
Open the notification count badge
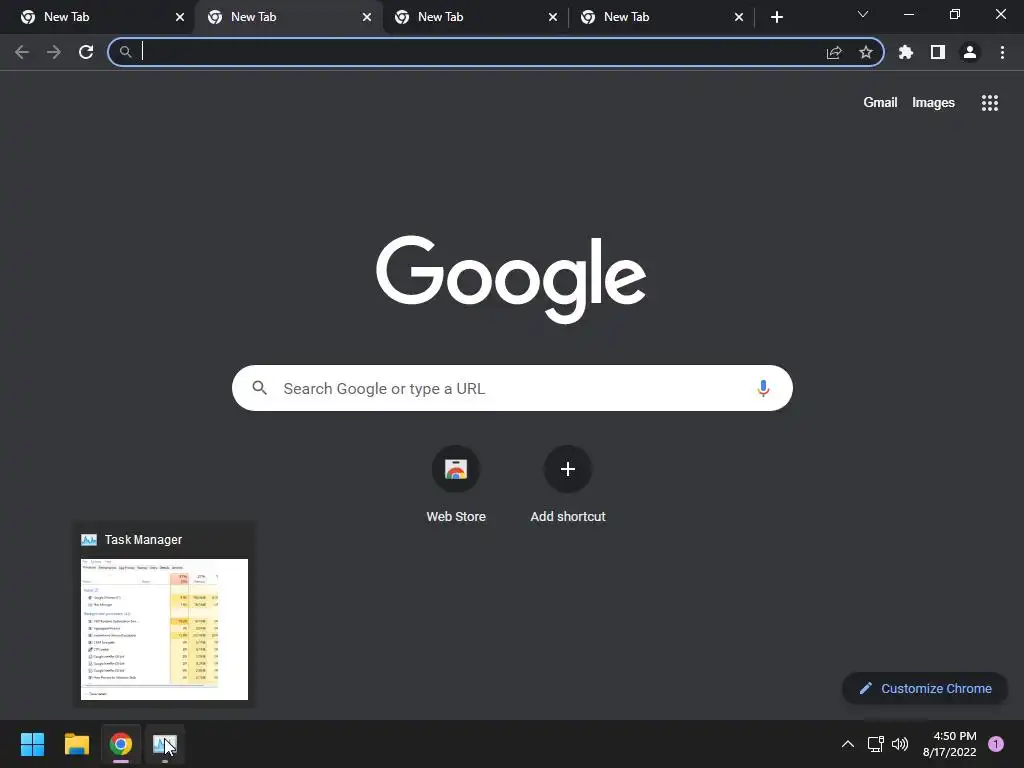[996, 744]
